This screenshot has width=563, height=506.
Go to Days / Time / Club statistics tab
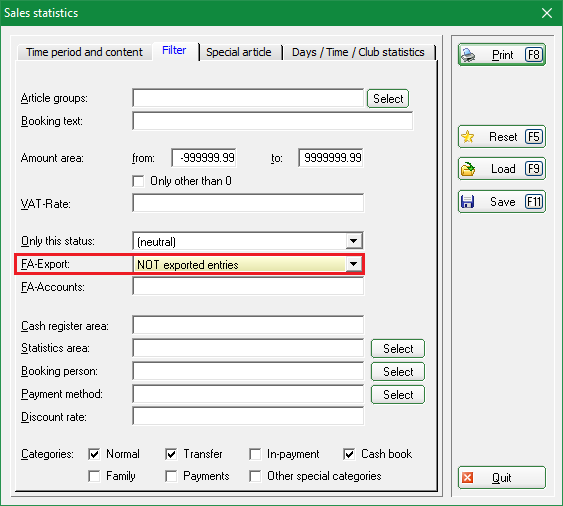(x=358, y=52)
